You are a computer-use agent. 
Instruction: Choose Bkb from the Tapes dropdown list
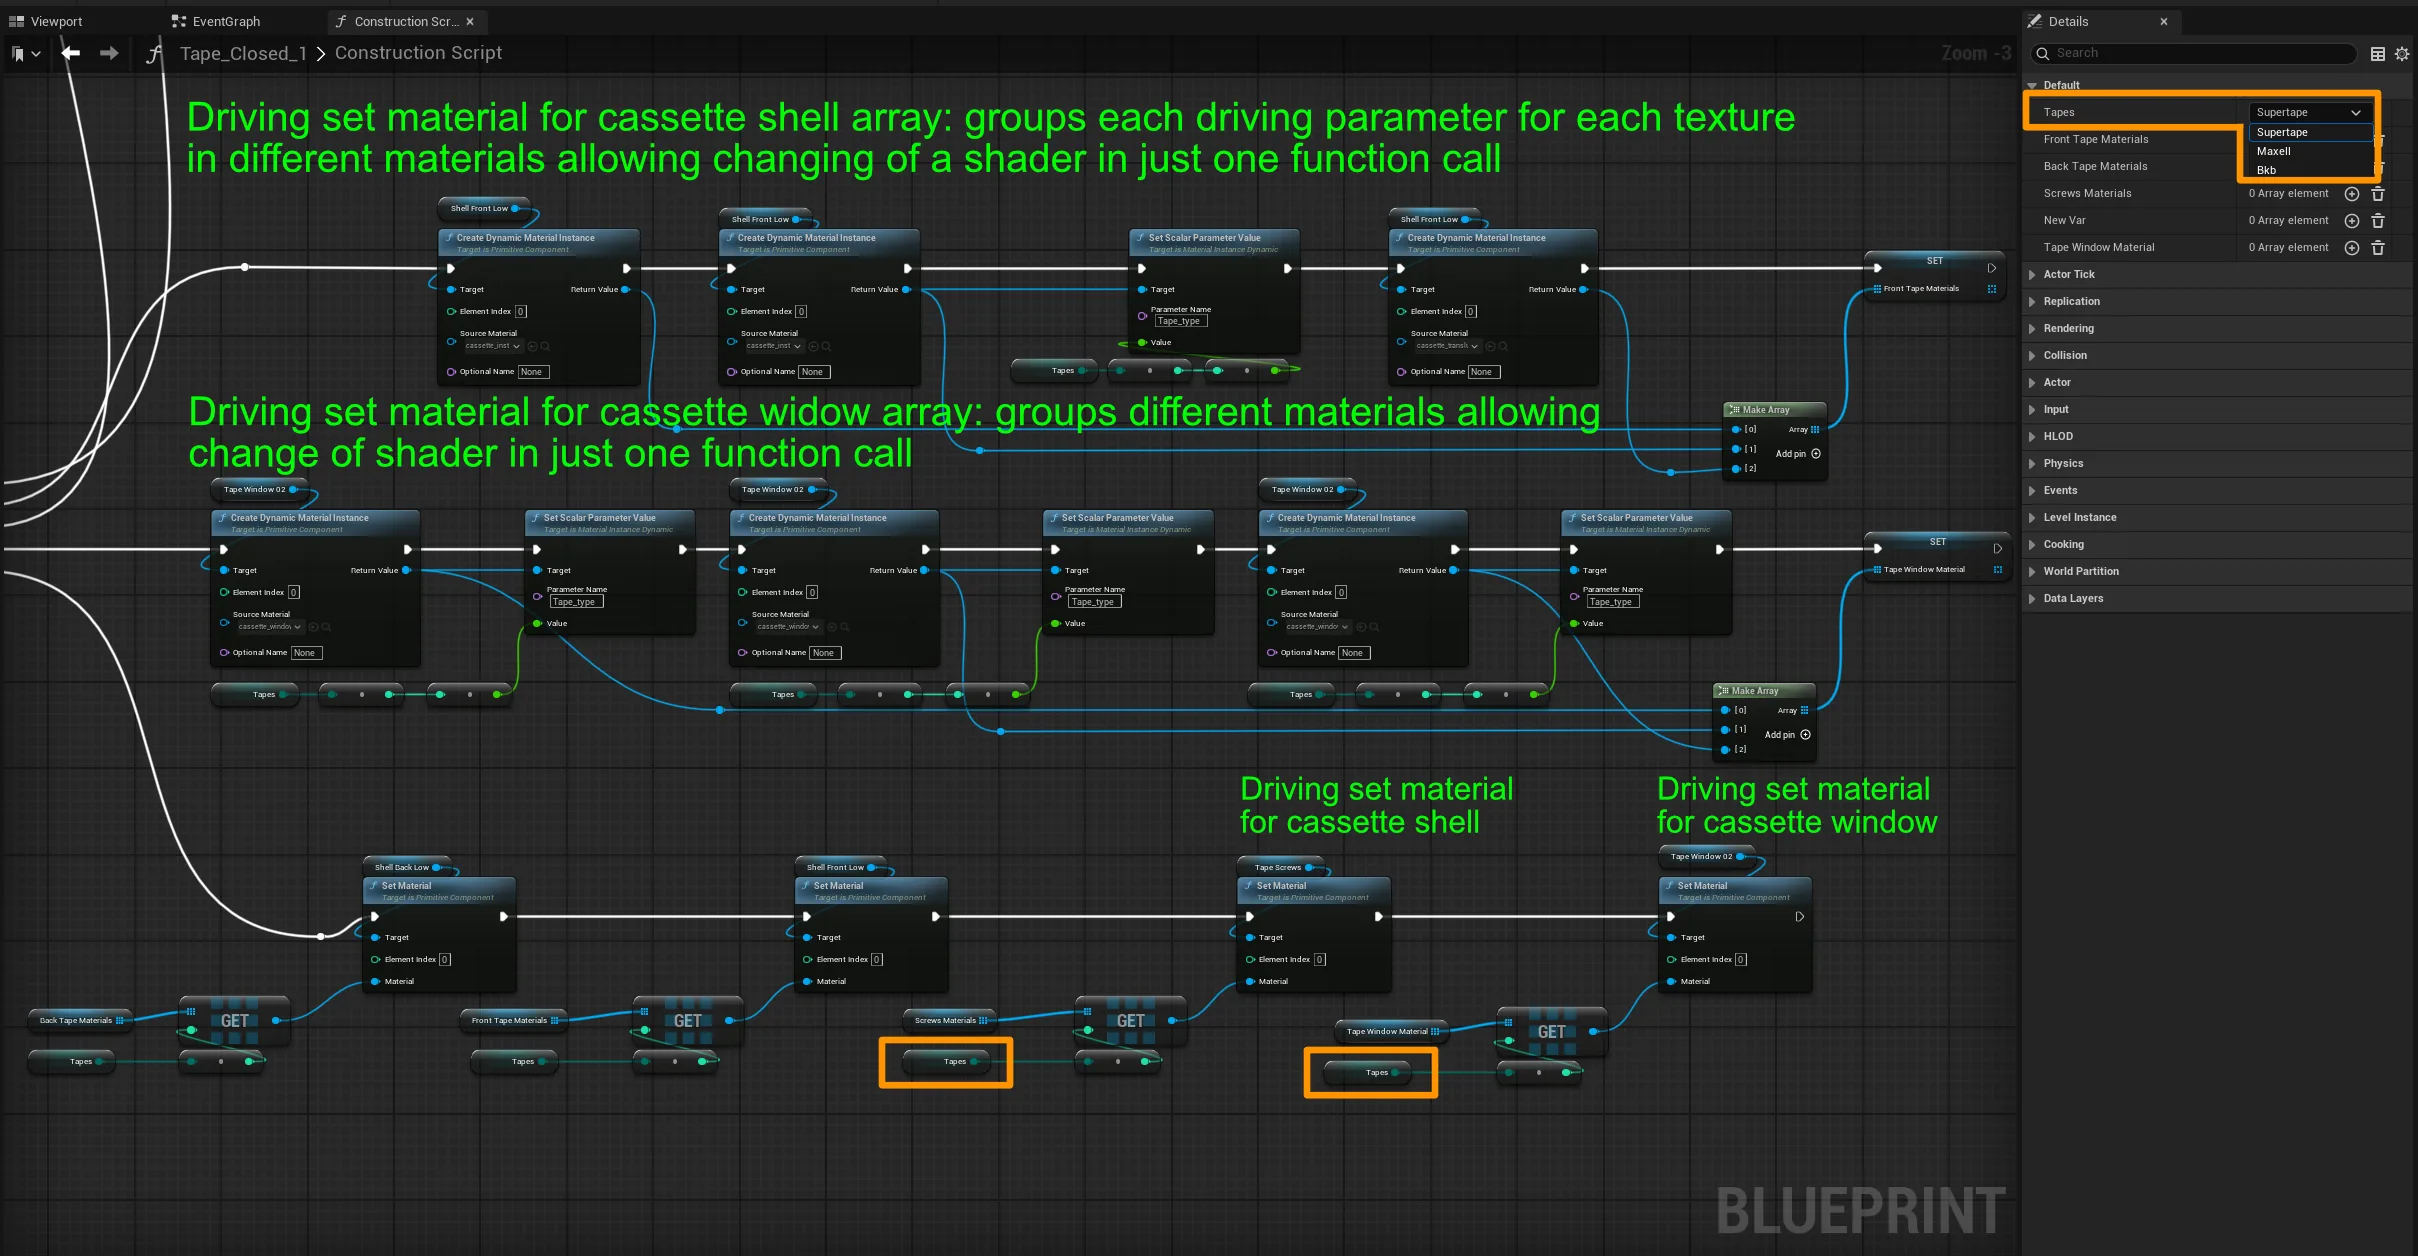(2309, 170)
